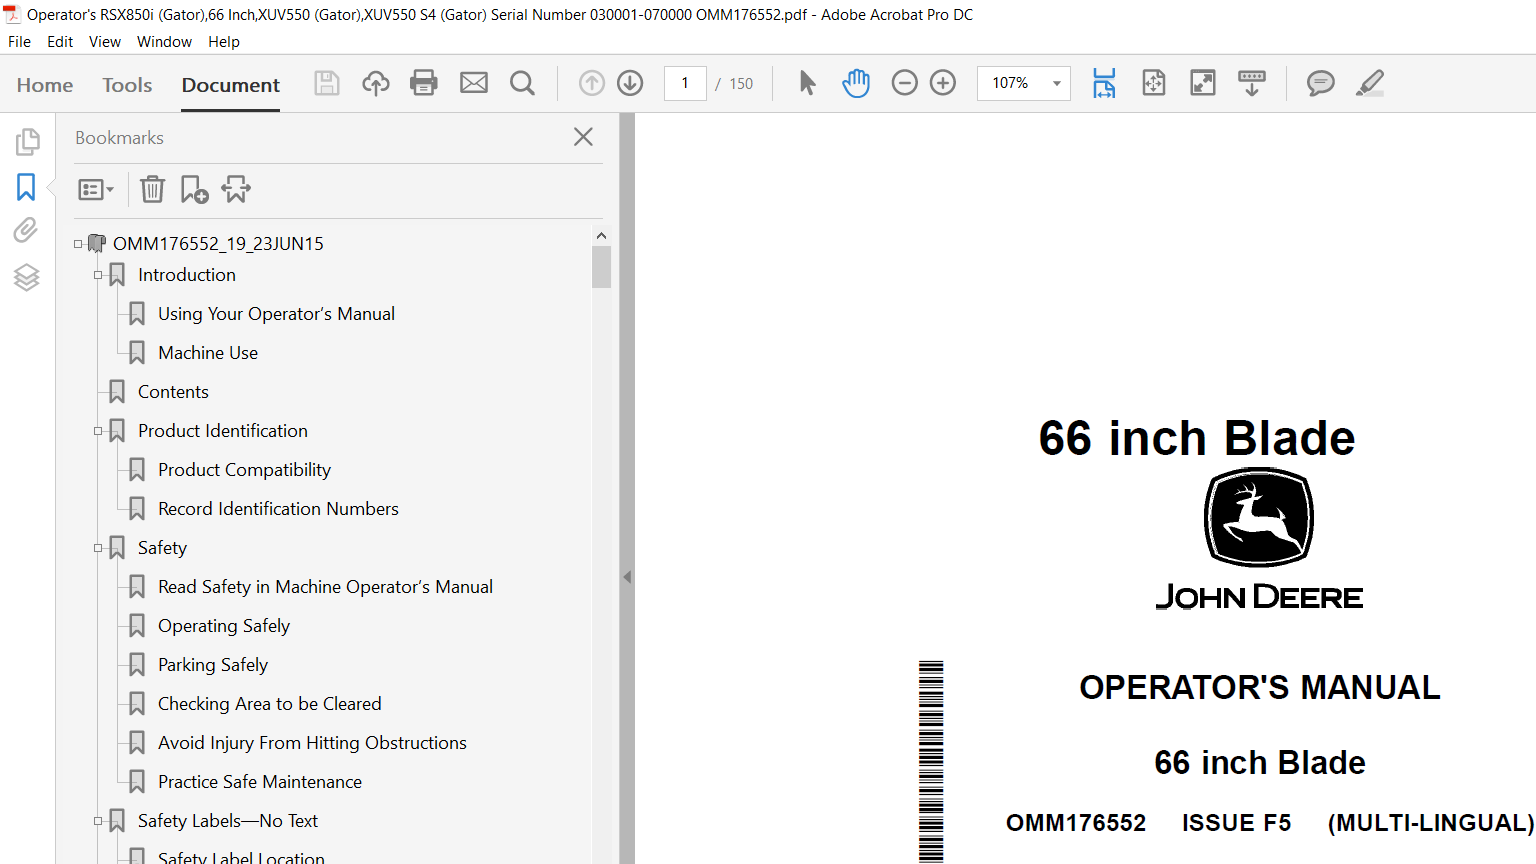Screen dimensions: 1536x864
Task: Click the Save file icon
Action: point(327,83)
